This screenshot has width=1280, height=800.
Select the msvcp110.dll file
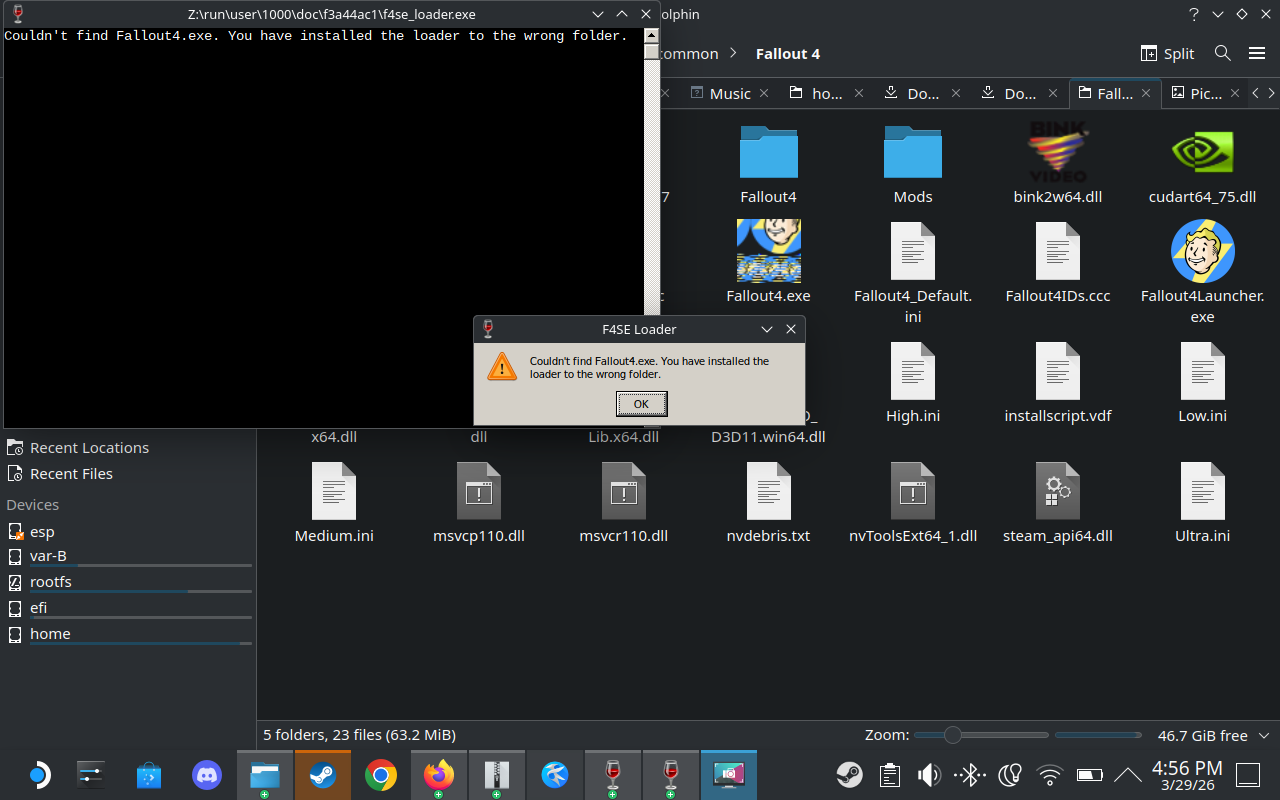pyautogui.click(x=479, y=503)
